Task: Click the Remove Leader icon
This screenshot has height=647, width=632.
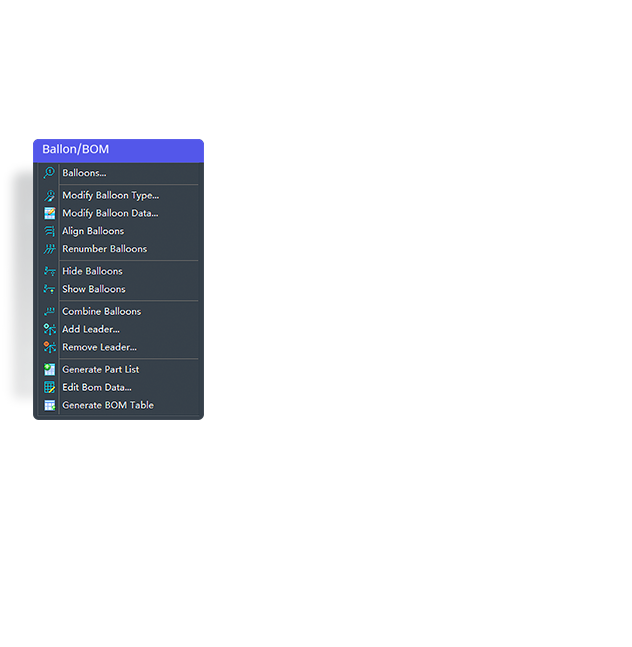Action: pos(49,347)
